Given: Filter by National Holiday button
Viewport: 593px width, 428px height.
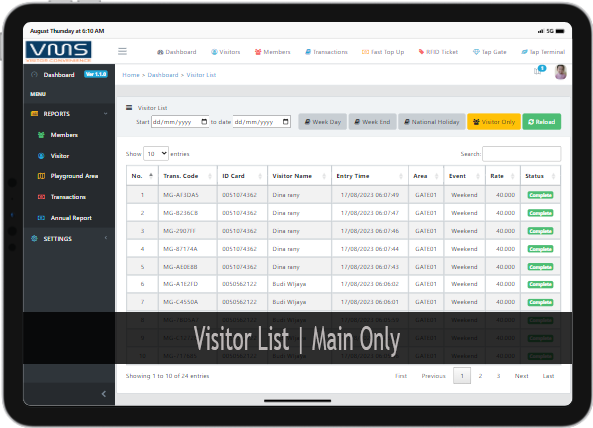Looking at the screenshot, I should point(432,122).
